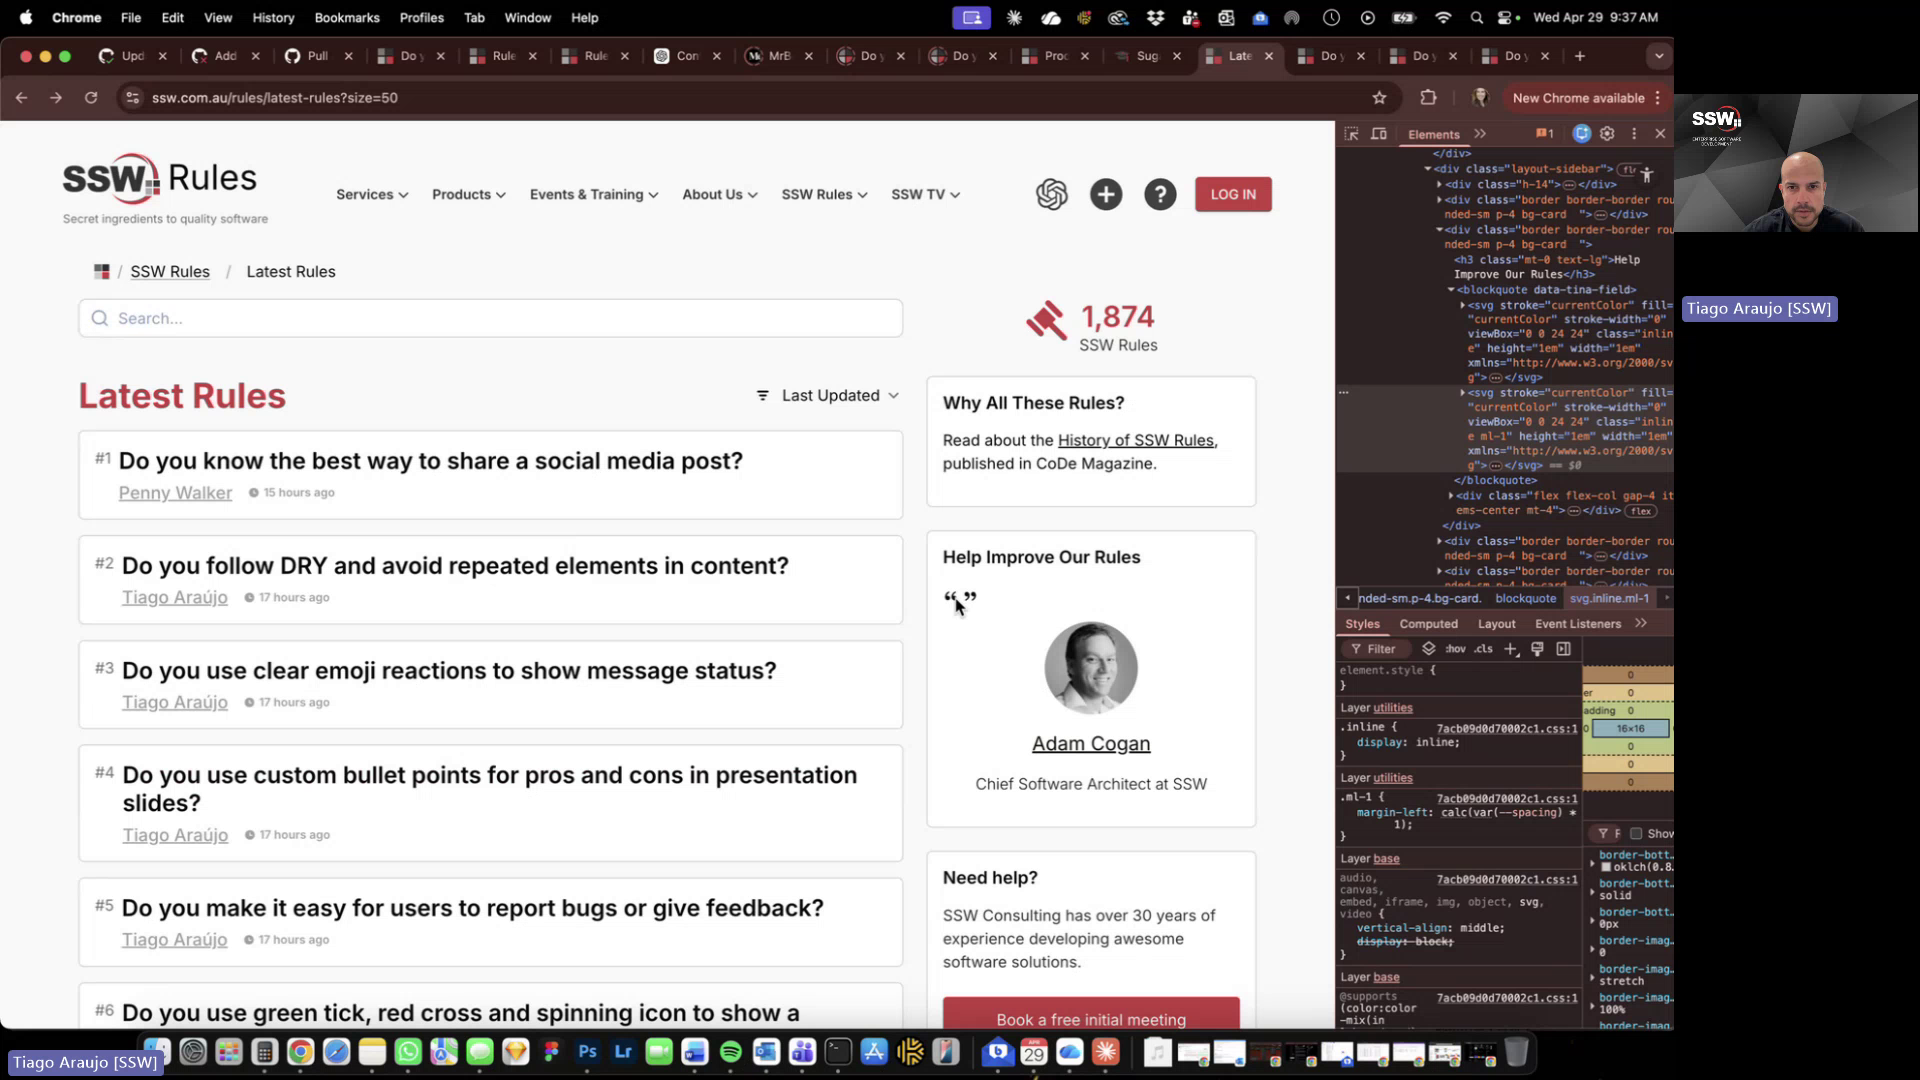Toggle the .cls element classes button
1920x1080 pixels.
click(x=1484, y=649)
